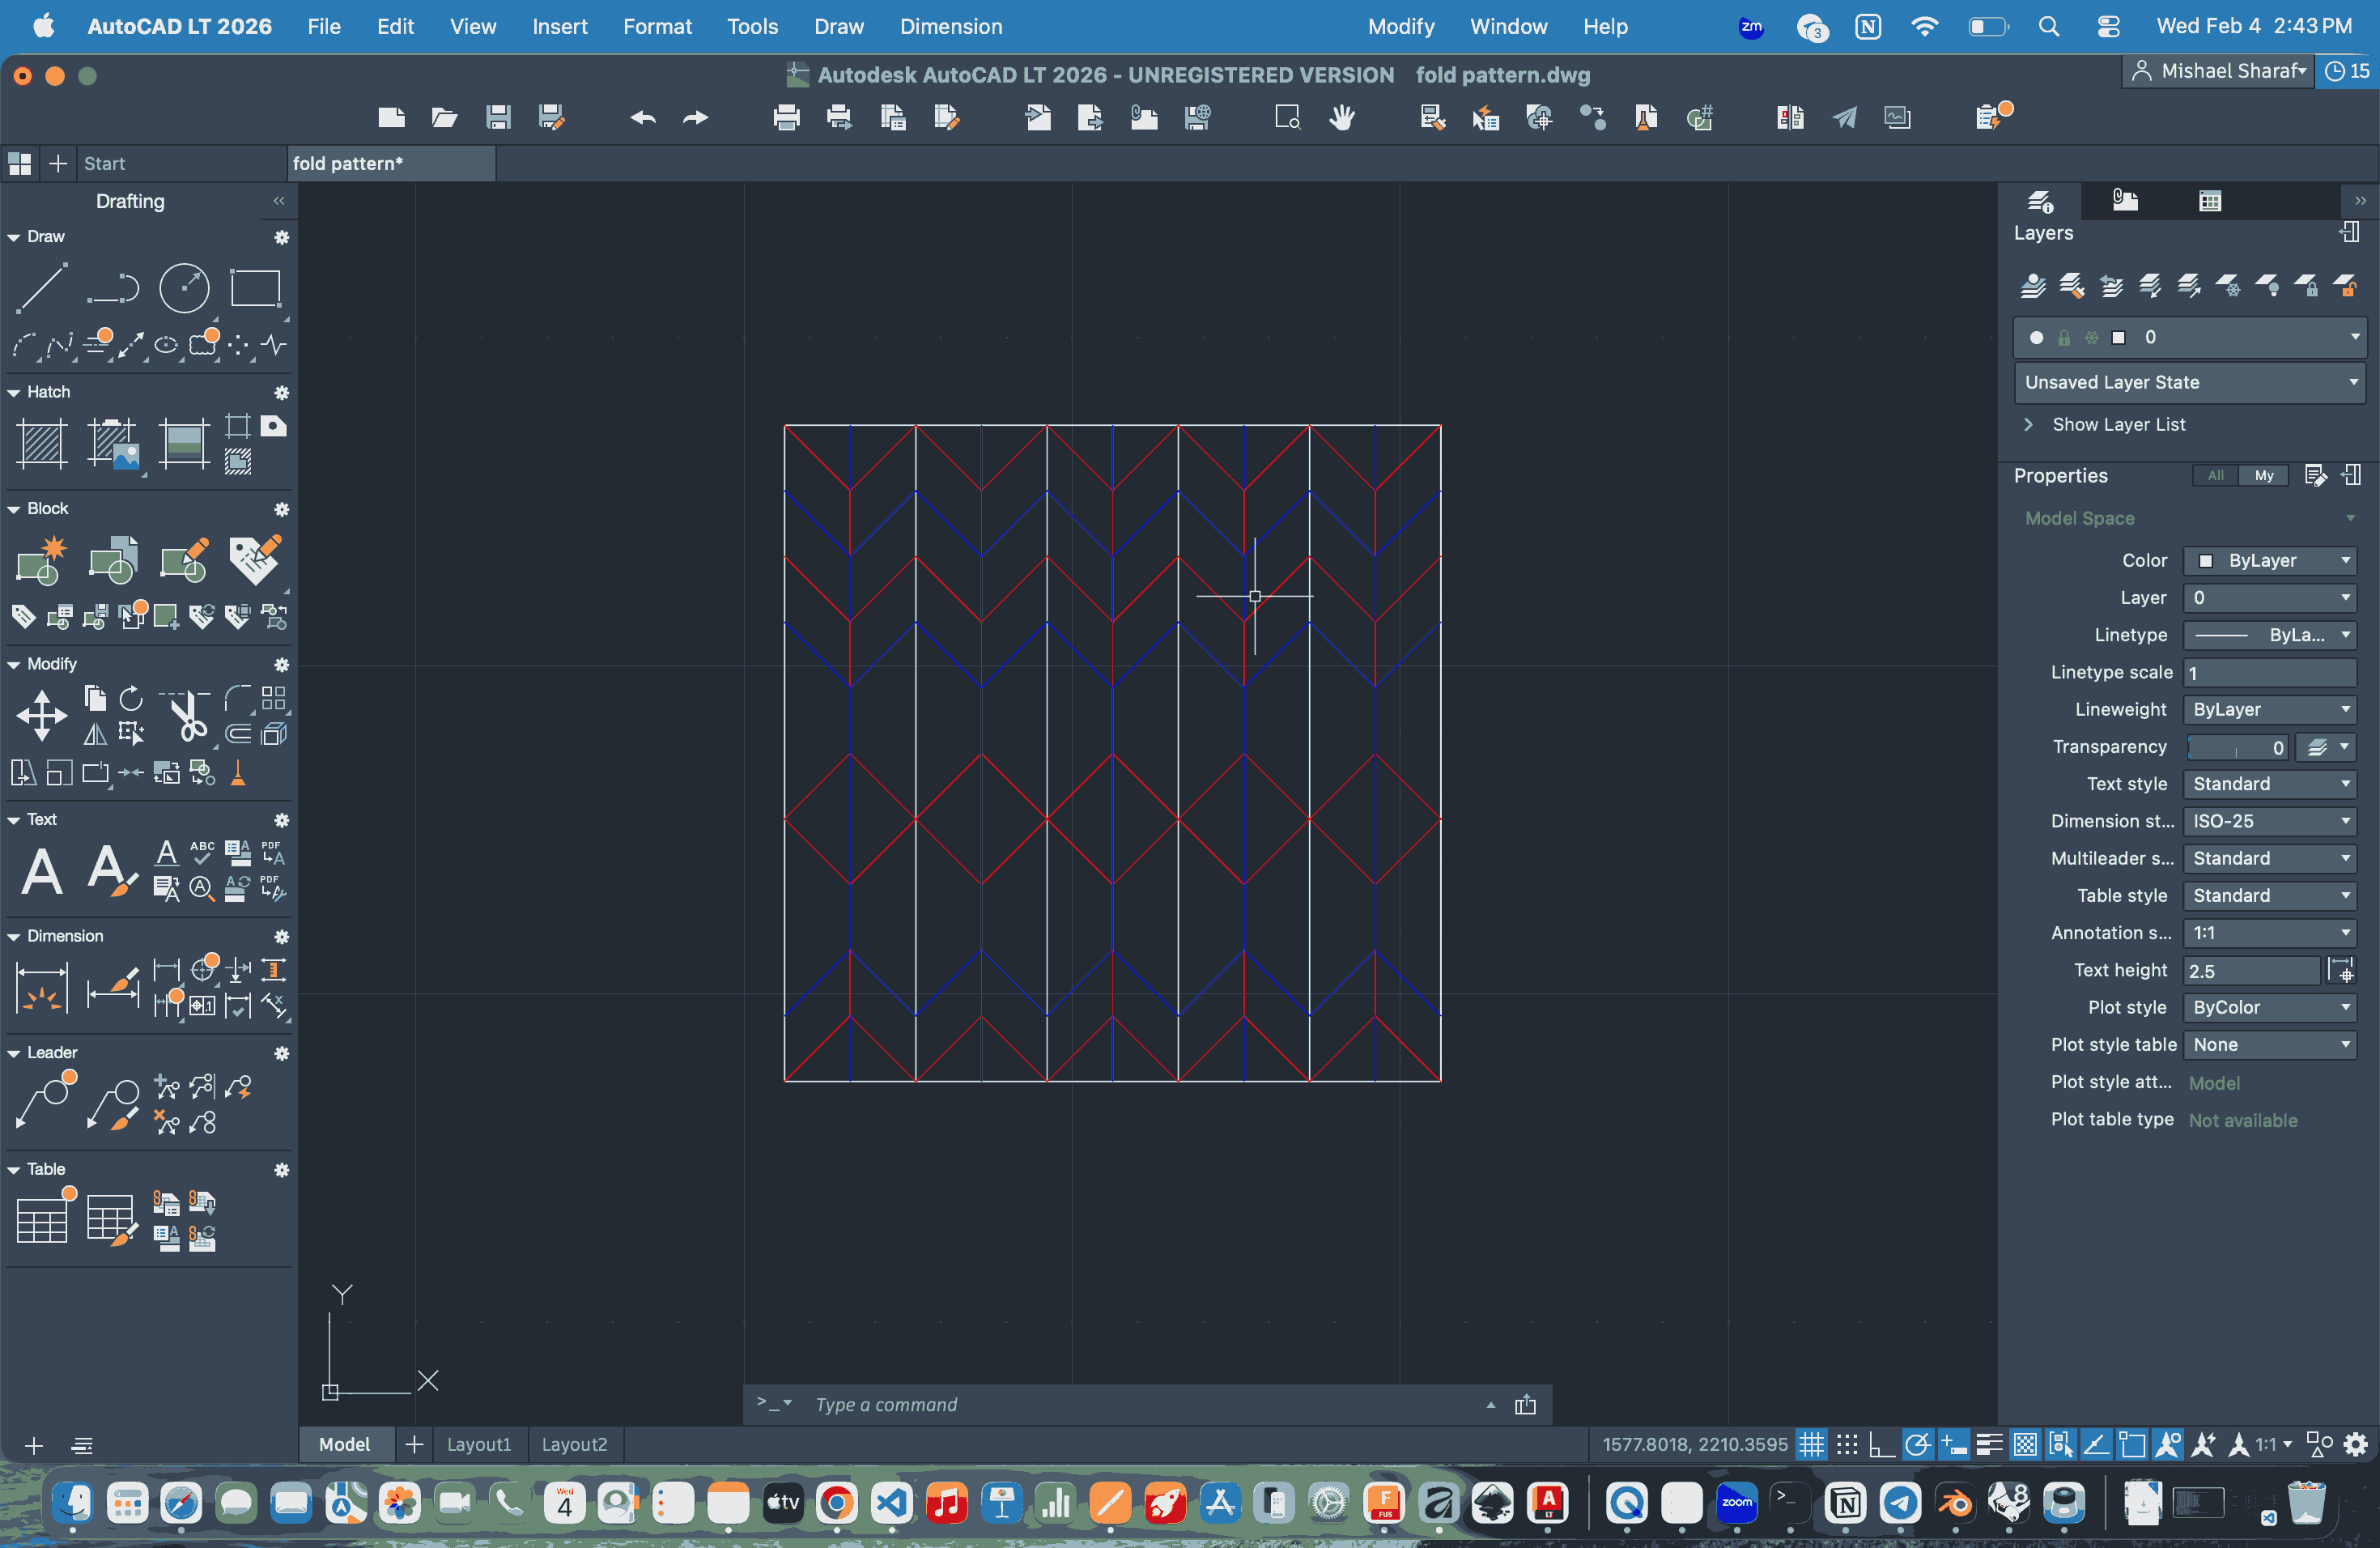Activate the Hatch pattern tool
Viewport: 2380px width, 1548px height.
point(42,443)
